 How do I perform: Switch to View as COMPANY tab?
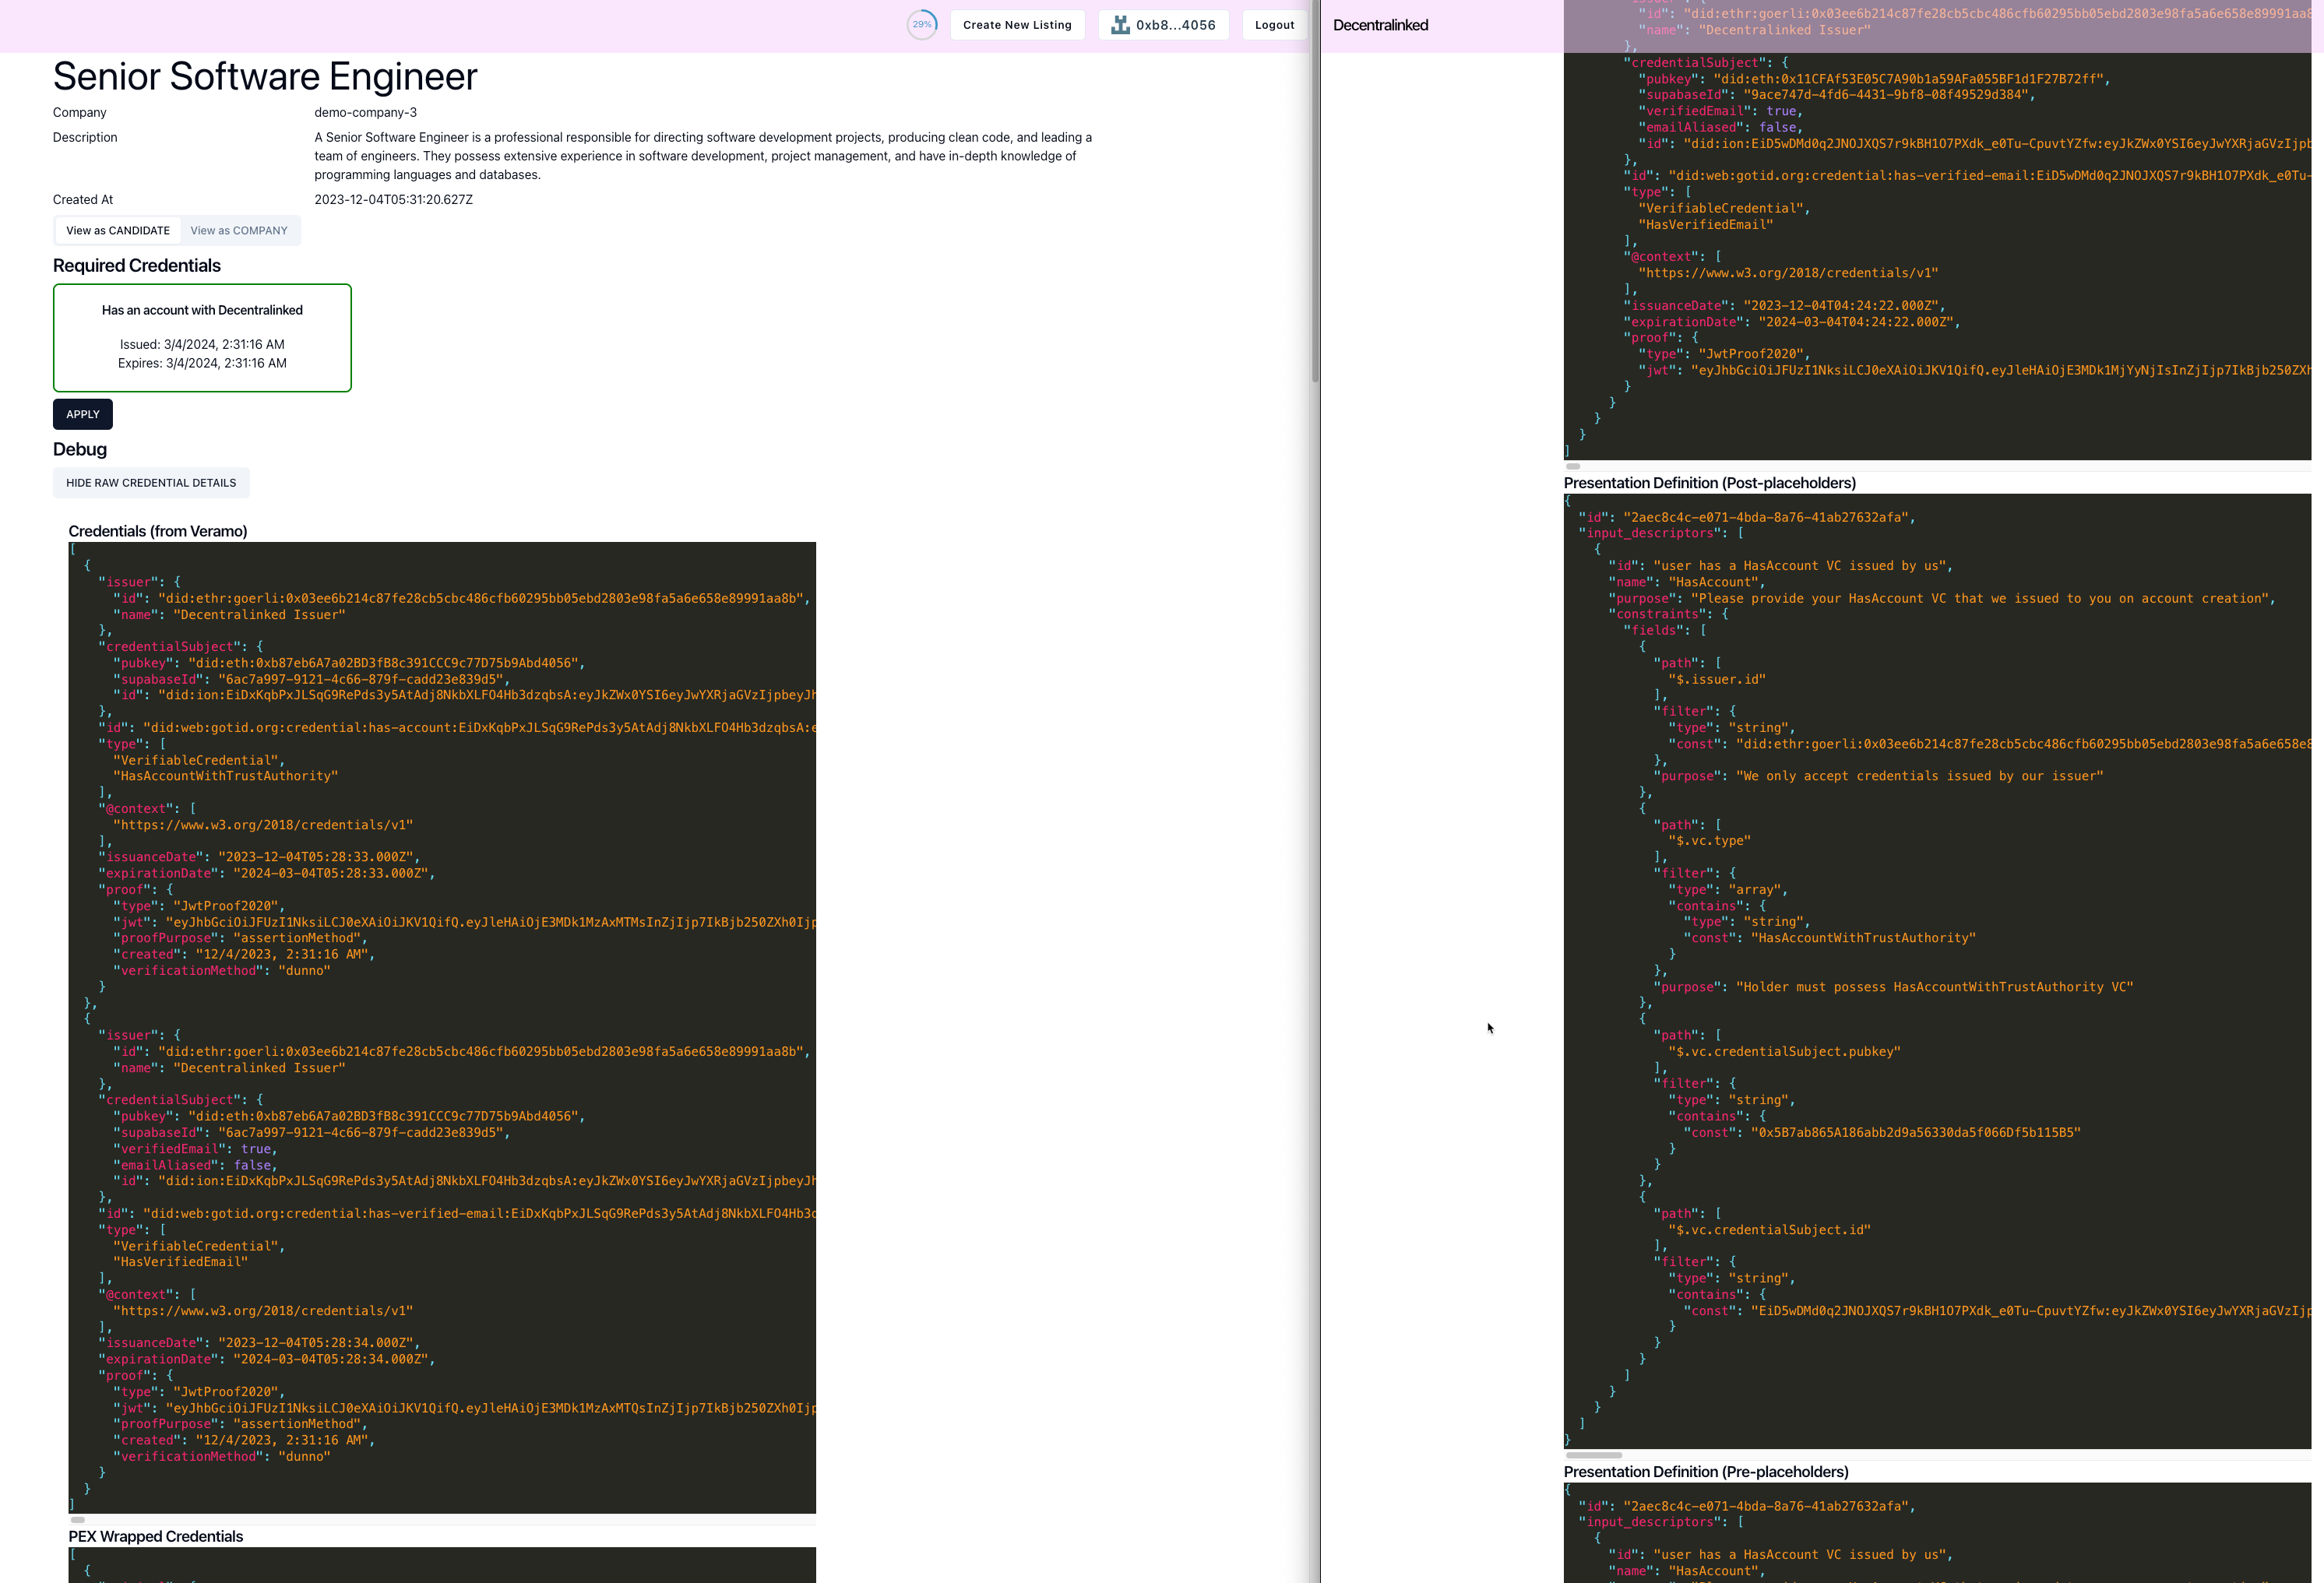point(239,231)
